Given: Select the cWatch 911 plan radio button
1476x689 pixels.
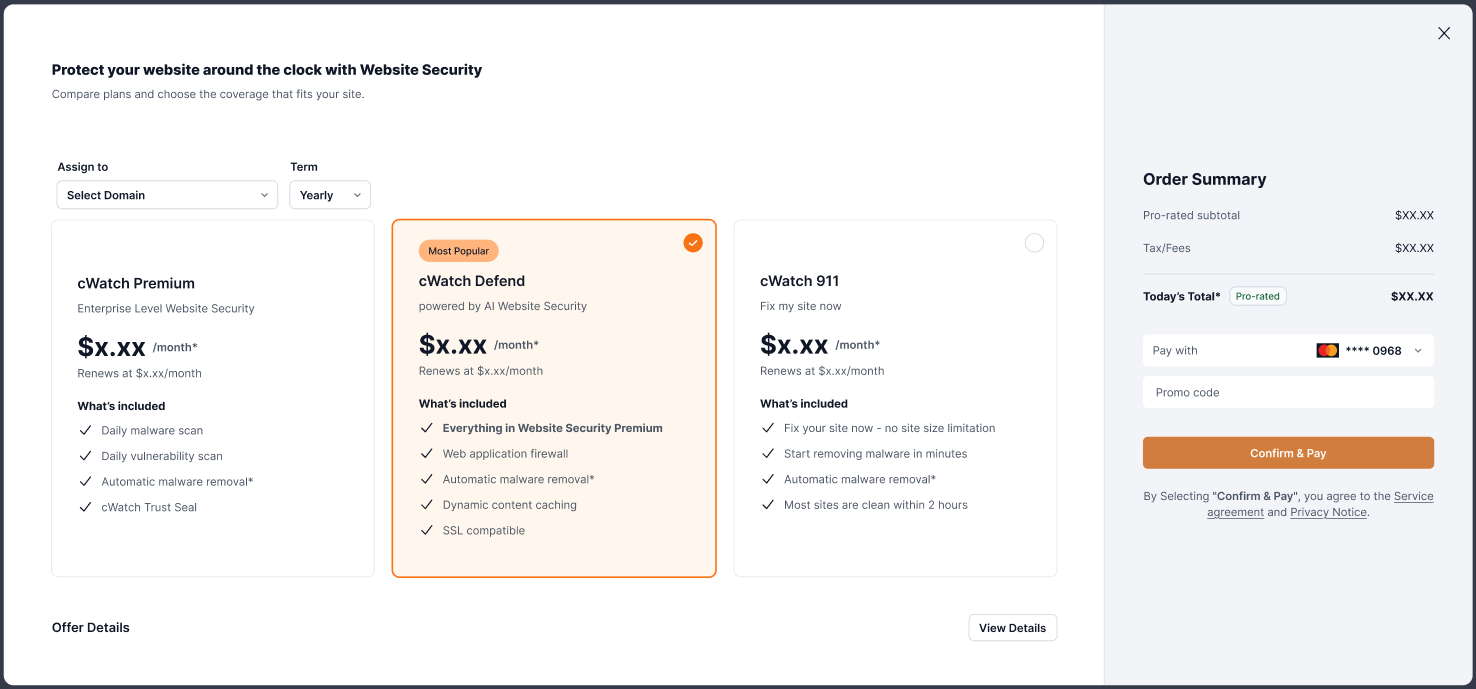Looking at the screenshot, I should [1034, 243].
